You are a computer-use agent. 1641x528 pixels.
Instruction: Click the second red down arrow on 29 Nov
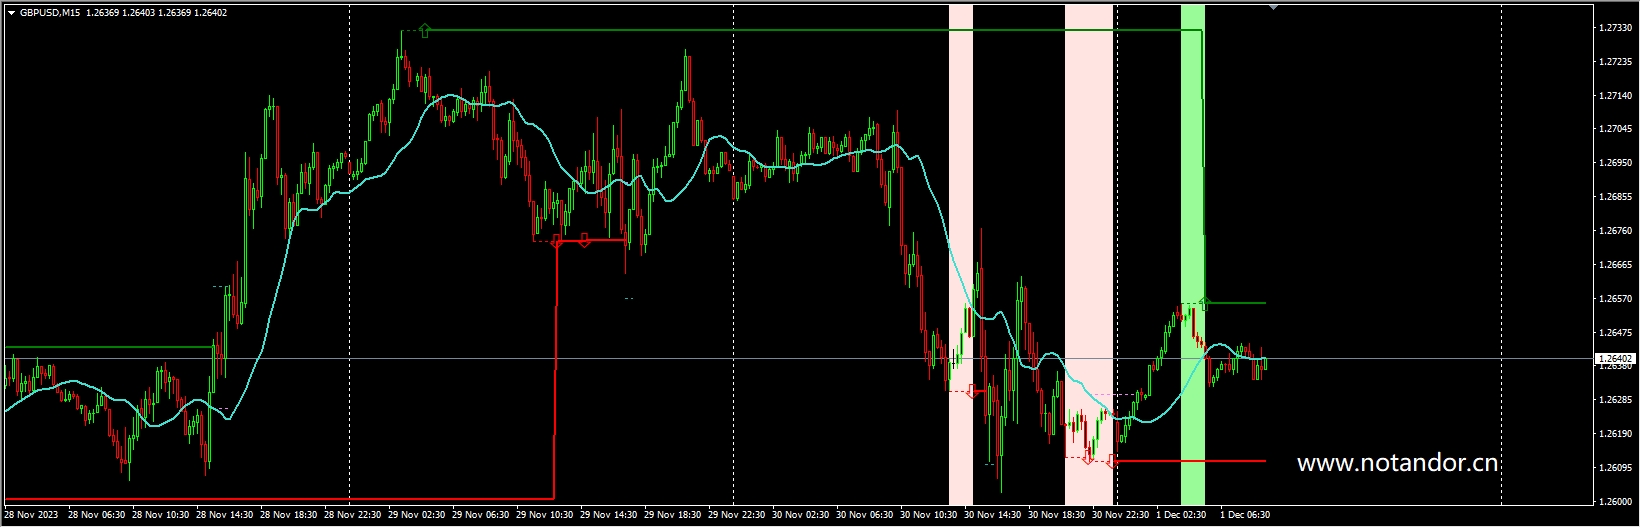tap(585, 241)
